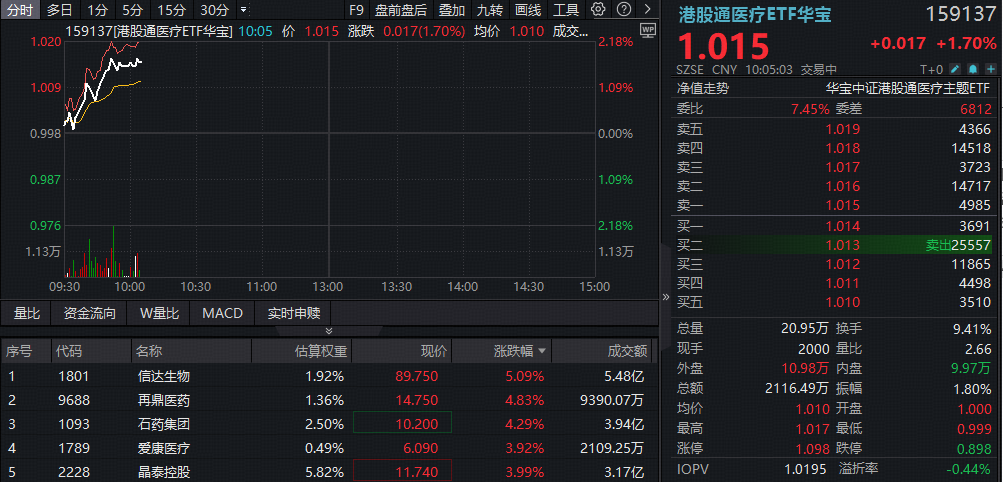Open the 实时申赎 tab
Image resolution: width=1003 pixels, height=482 pixels.
point(294,313)
